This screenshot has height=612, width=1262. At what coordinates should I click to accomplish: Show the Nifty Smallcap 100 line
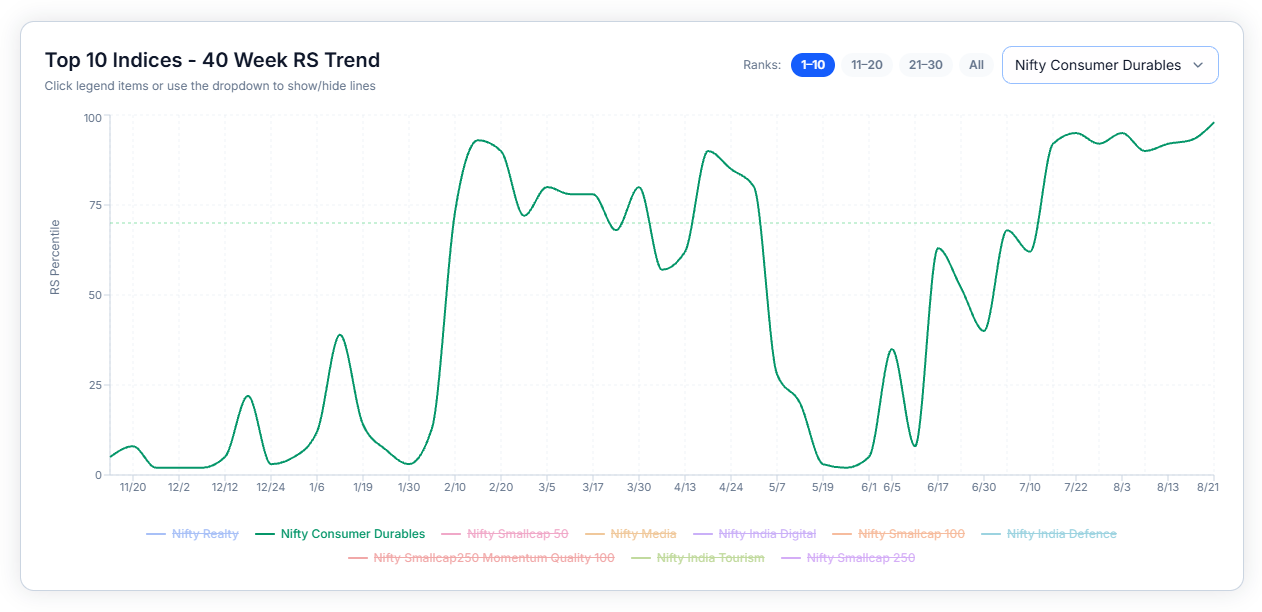point(898,534)
